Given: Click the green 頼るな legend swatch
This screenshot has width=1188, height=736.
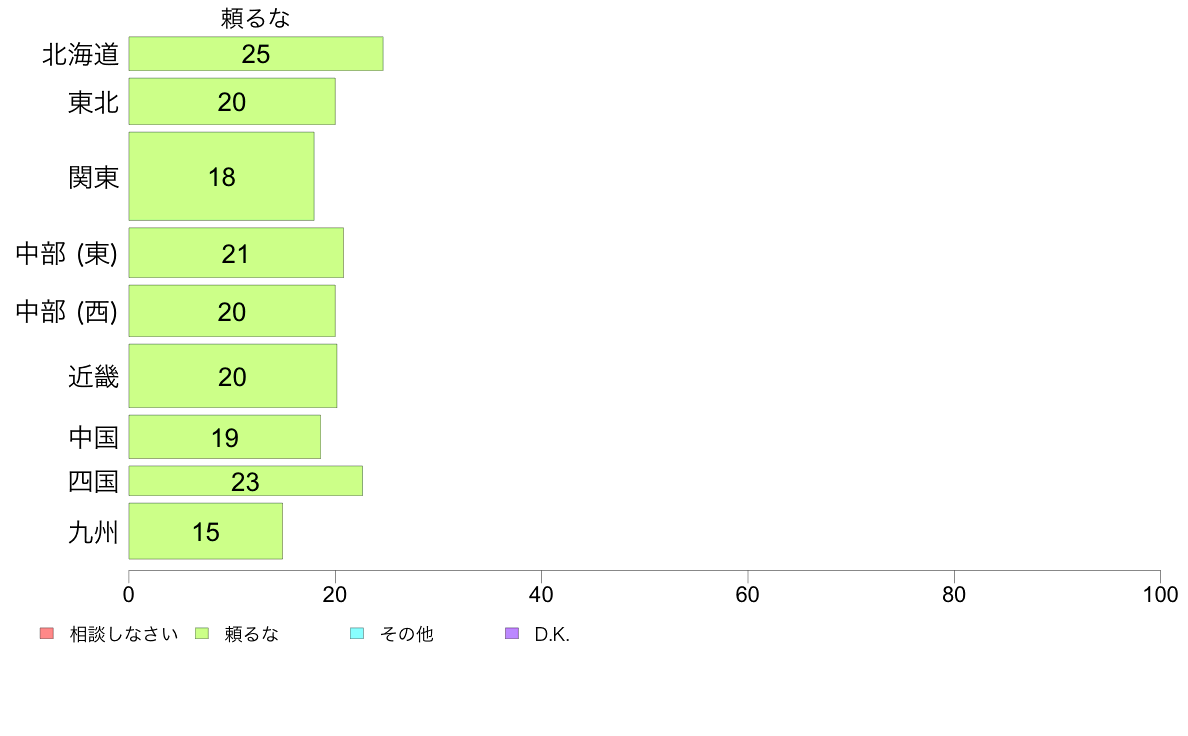Looking at the screenshot, I should point(202,633).
